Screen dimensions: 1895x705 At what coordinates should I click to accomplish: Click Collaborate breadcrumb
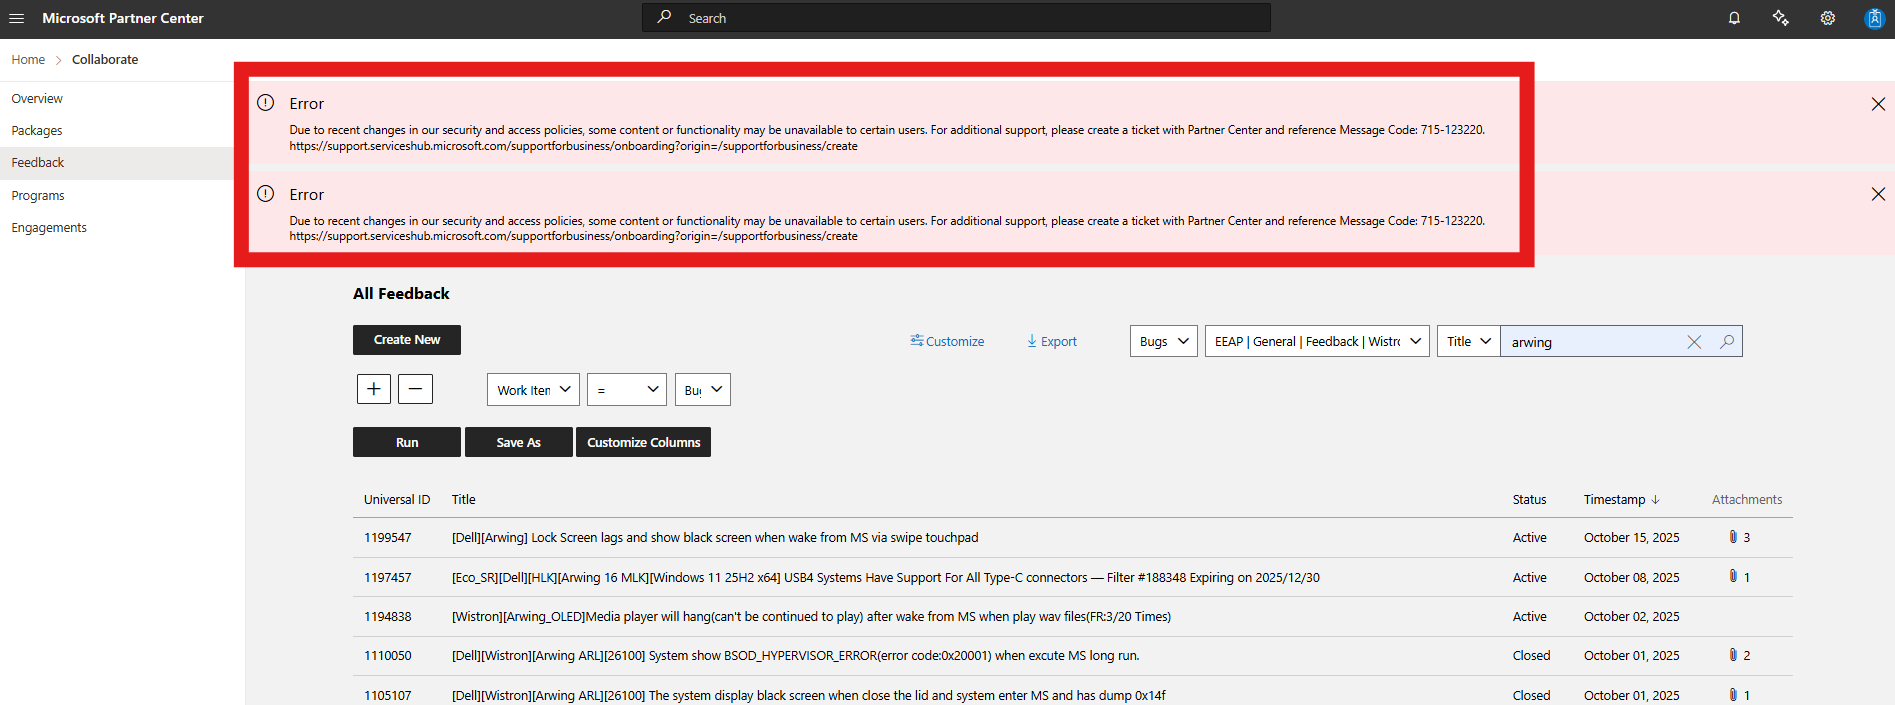tap(105, 60)
